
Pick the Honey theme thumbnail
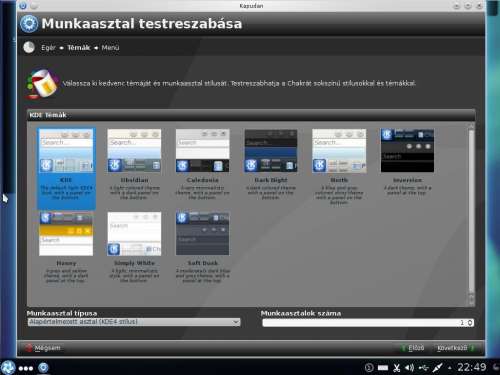66,234
